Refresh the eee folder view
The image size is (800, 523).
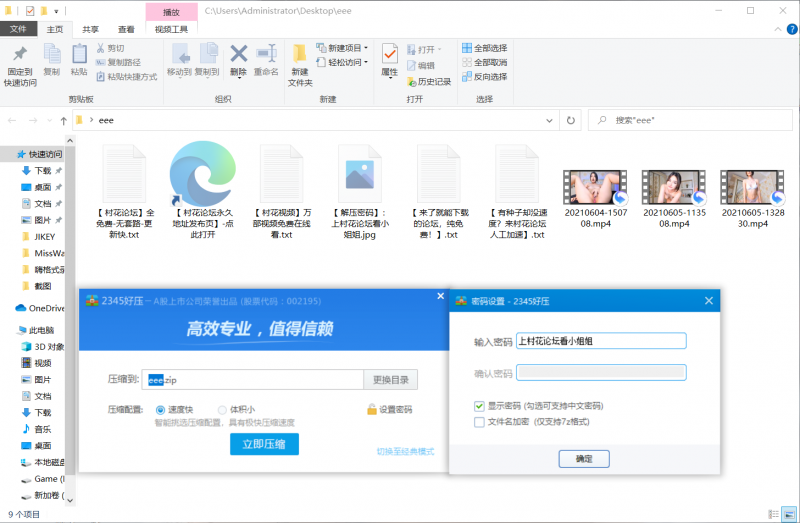coord(571,120)
